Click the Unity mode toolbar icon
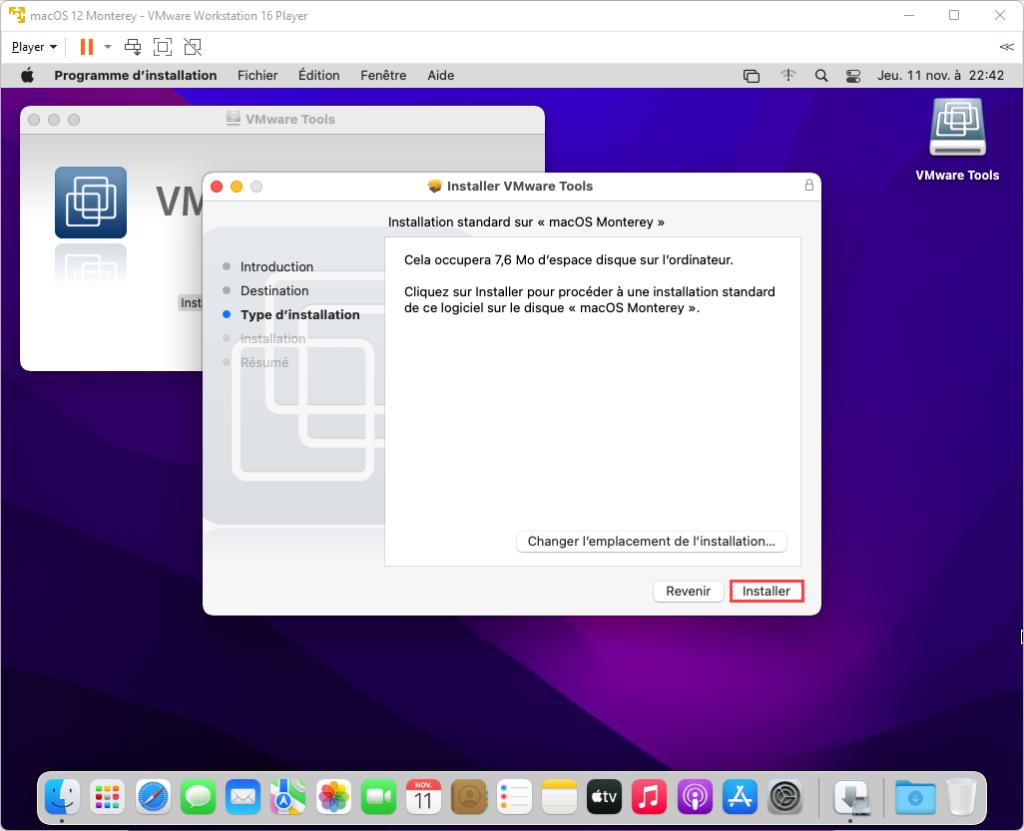 click(192, 46)
